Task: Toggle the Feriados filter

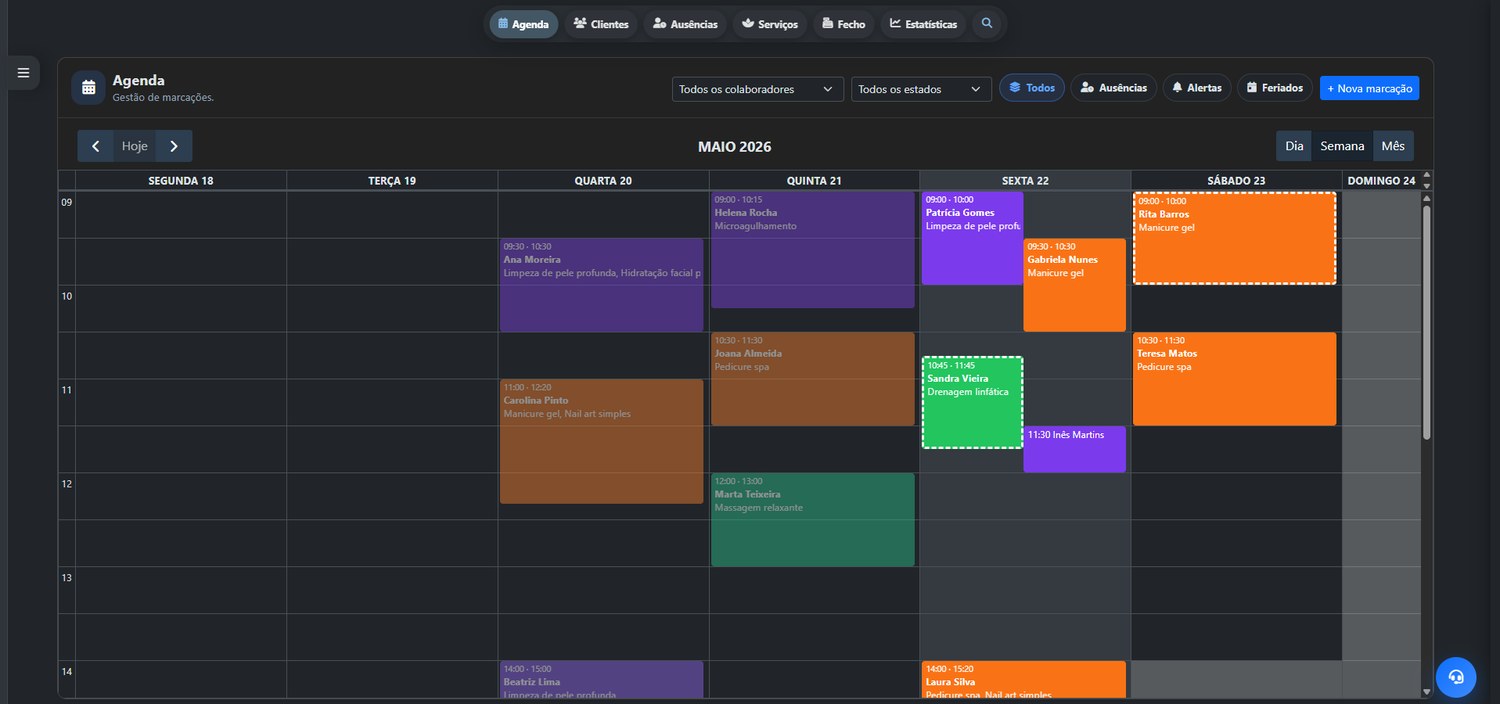Action: [1275, 88]
